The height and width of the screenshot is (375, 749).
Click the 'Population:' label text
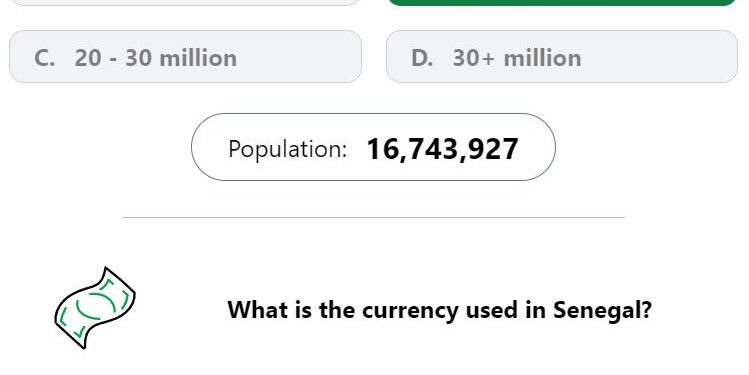[x=288, y=149]
